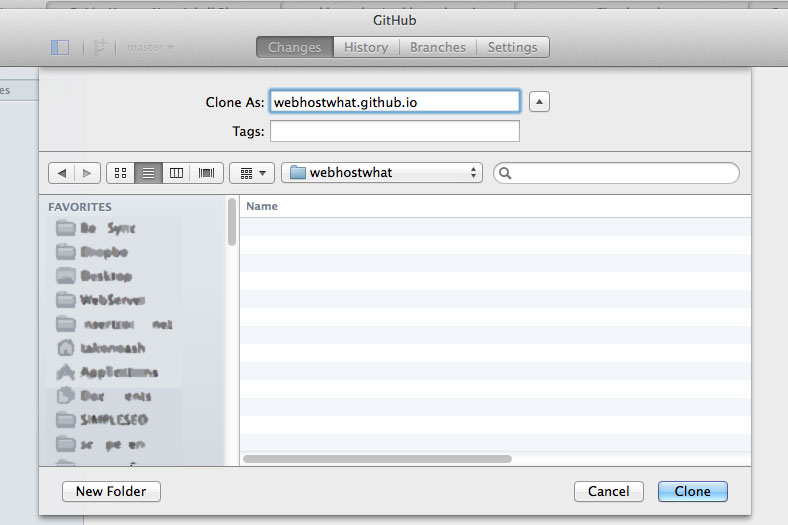This screenshot has height=525, width=788.
Task: Open the item arrangement dropdown
Action: (x=252, y=173)
